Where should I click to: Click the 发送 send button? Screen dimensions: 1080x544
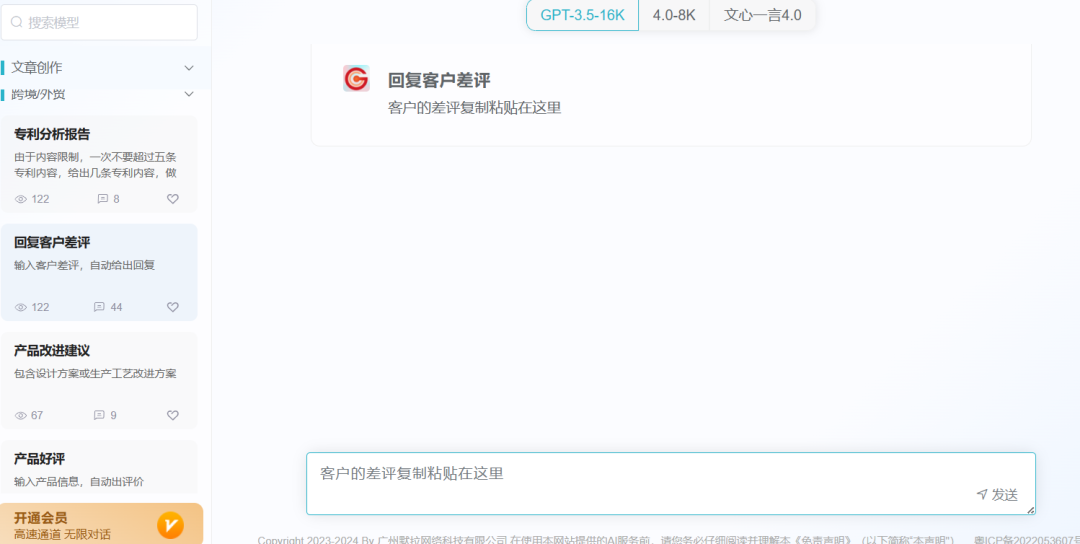tap(997, 494)
